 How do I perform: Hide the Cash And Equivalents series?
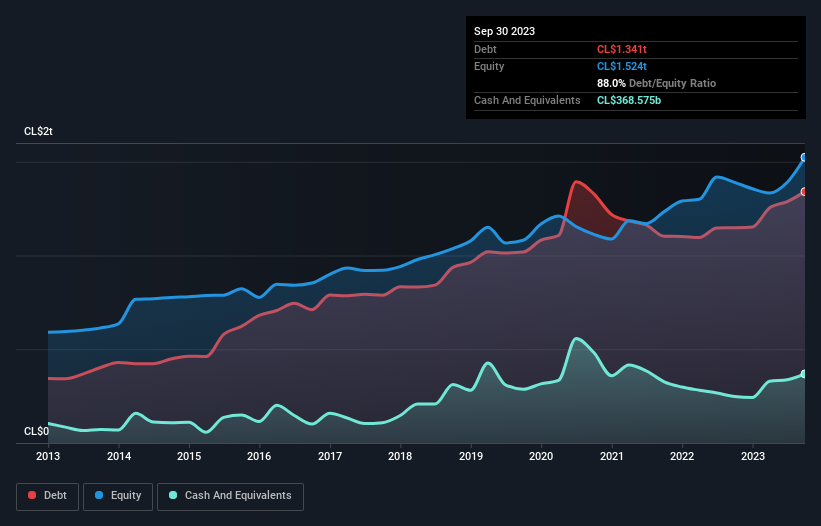[x=229, y=495]
